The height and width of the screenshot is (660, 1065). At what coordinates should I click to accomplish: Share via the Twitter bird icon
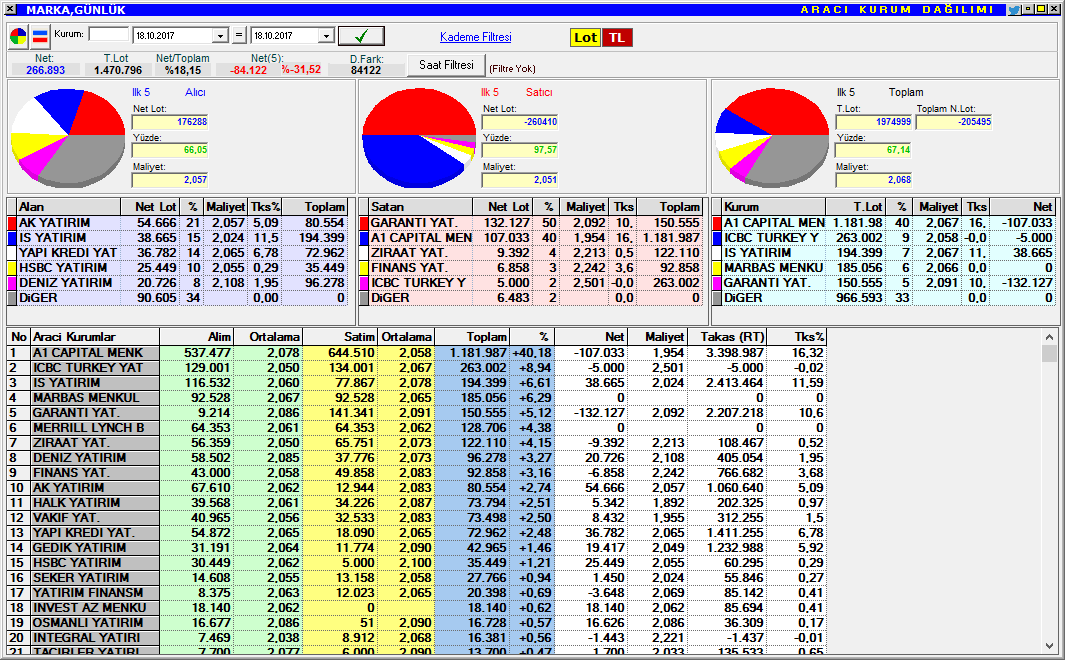click(1014, 10)
